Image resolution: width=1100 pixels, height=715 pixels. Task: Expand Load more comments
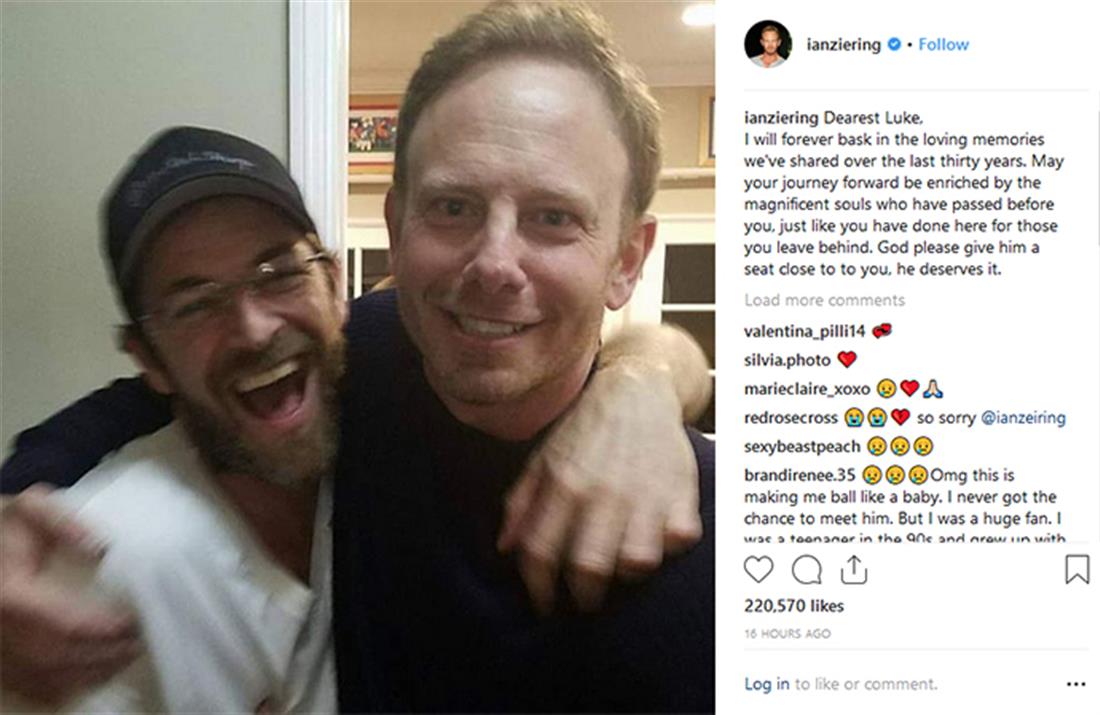(x=824, y=300)
